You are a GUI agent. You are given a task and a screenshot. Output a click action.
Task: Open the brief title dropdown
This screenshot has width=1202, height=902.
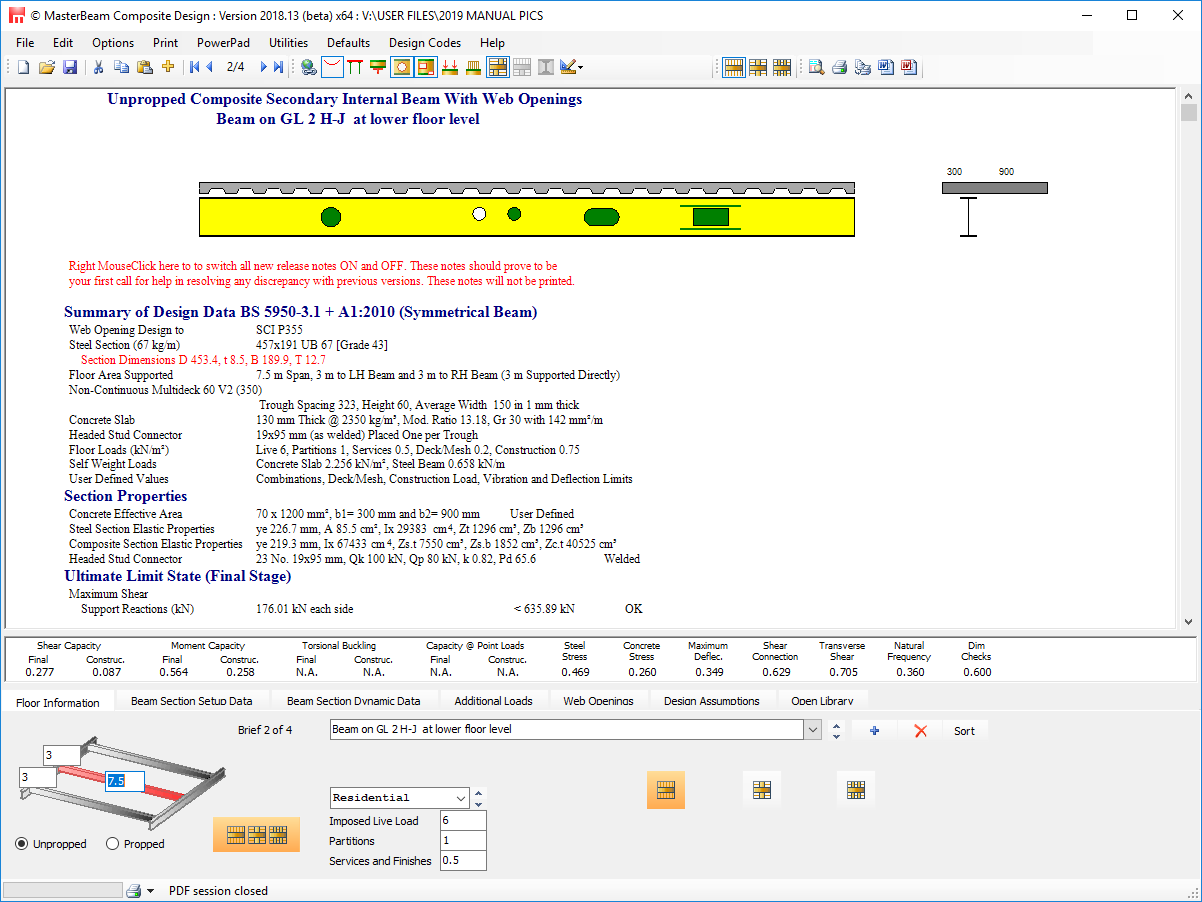(812, 730)
